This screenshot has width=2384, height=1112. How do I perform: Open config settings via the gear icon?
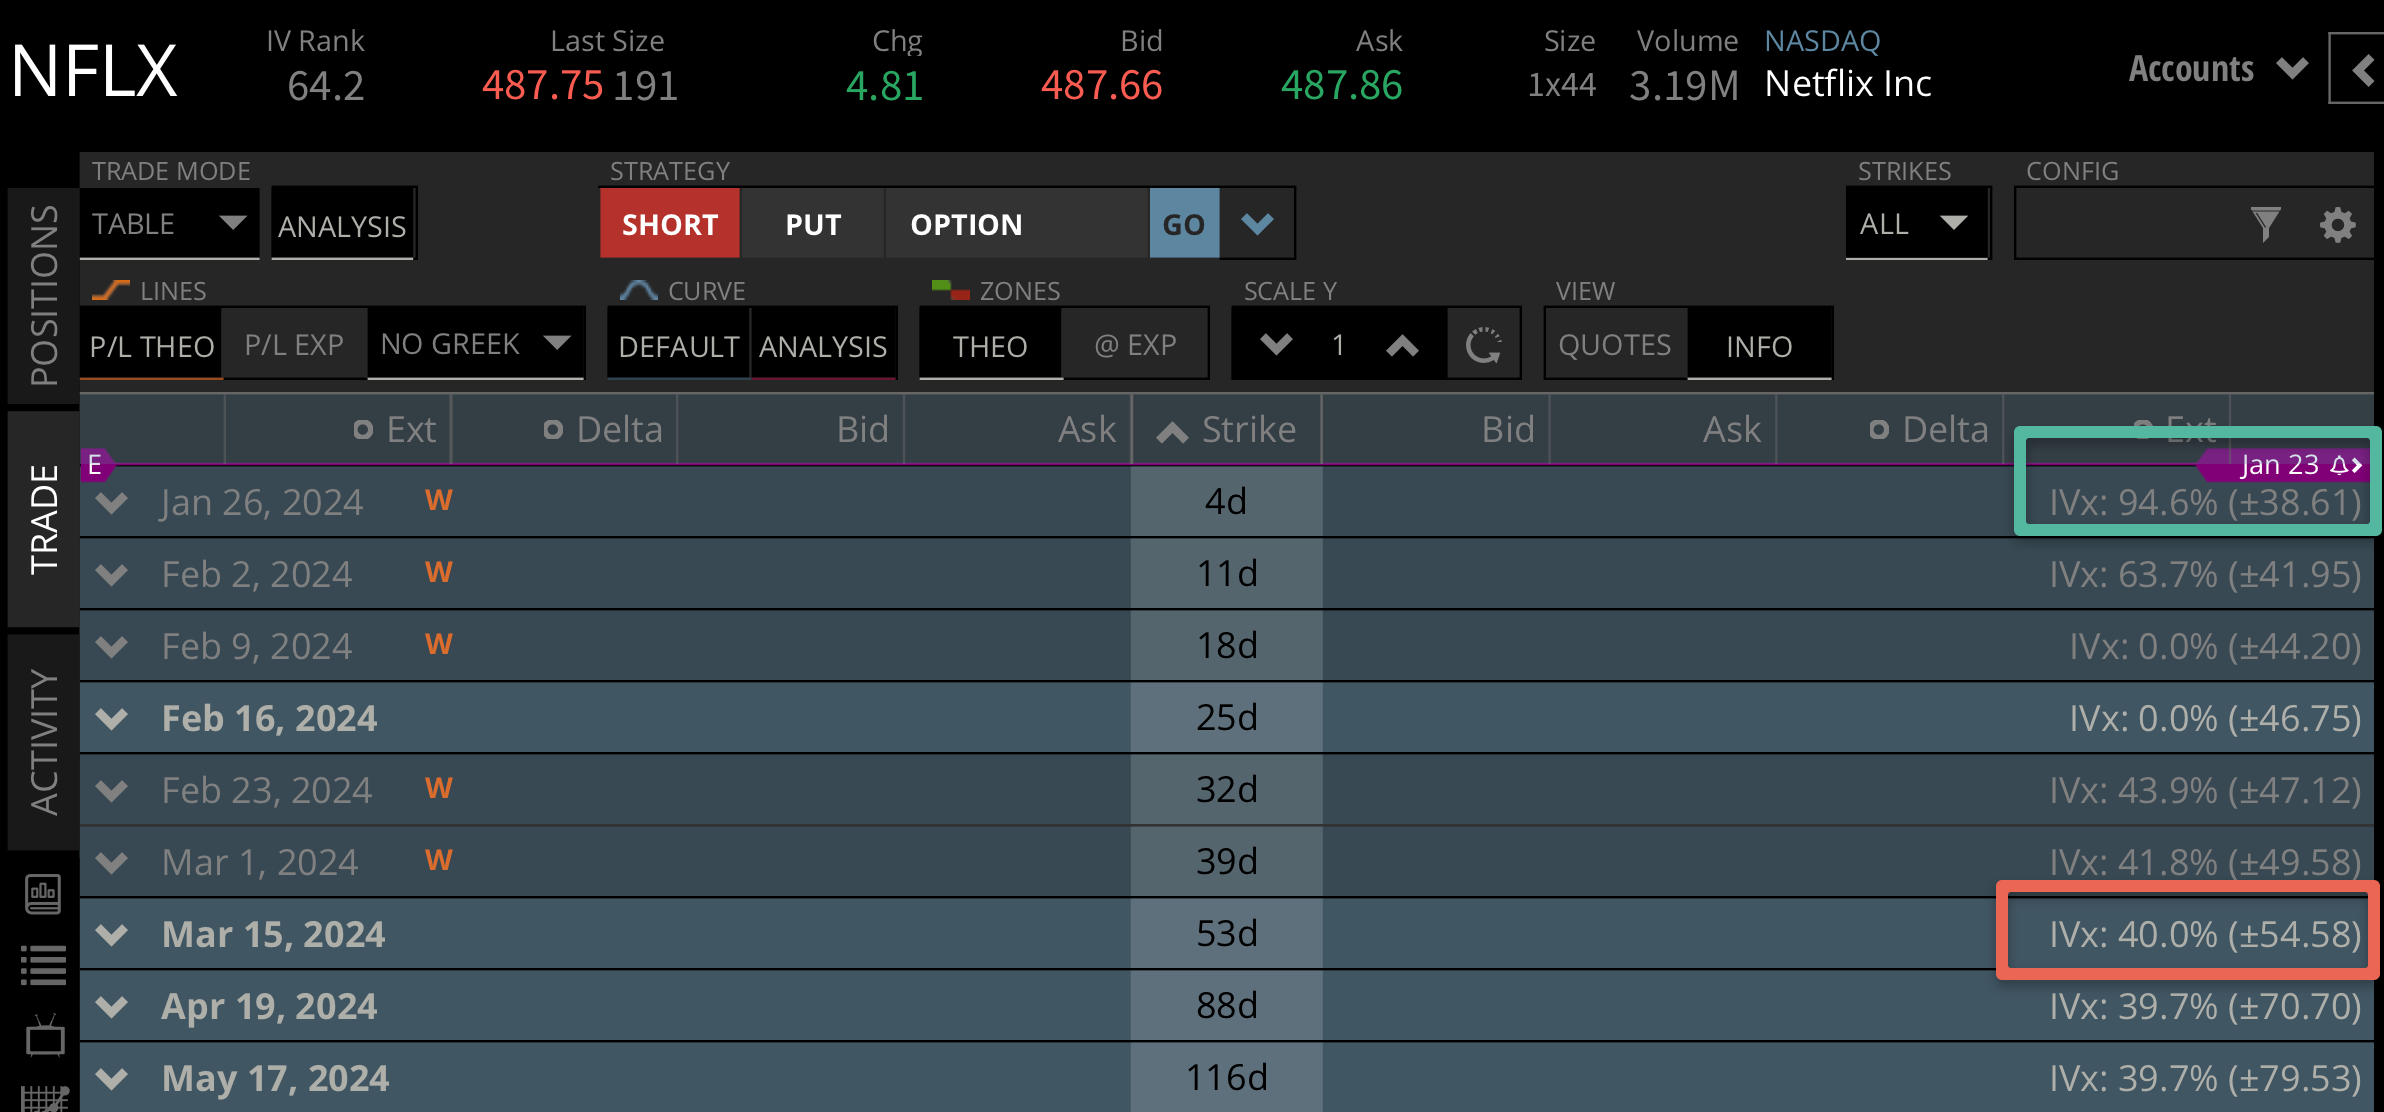click(2337, 225)
